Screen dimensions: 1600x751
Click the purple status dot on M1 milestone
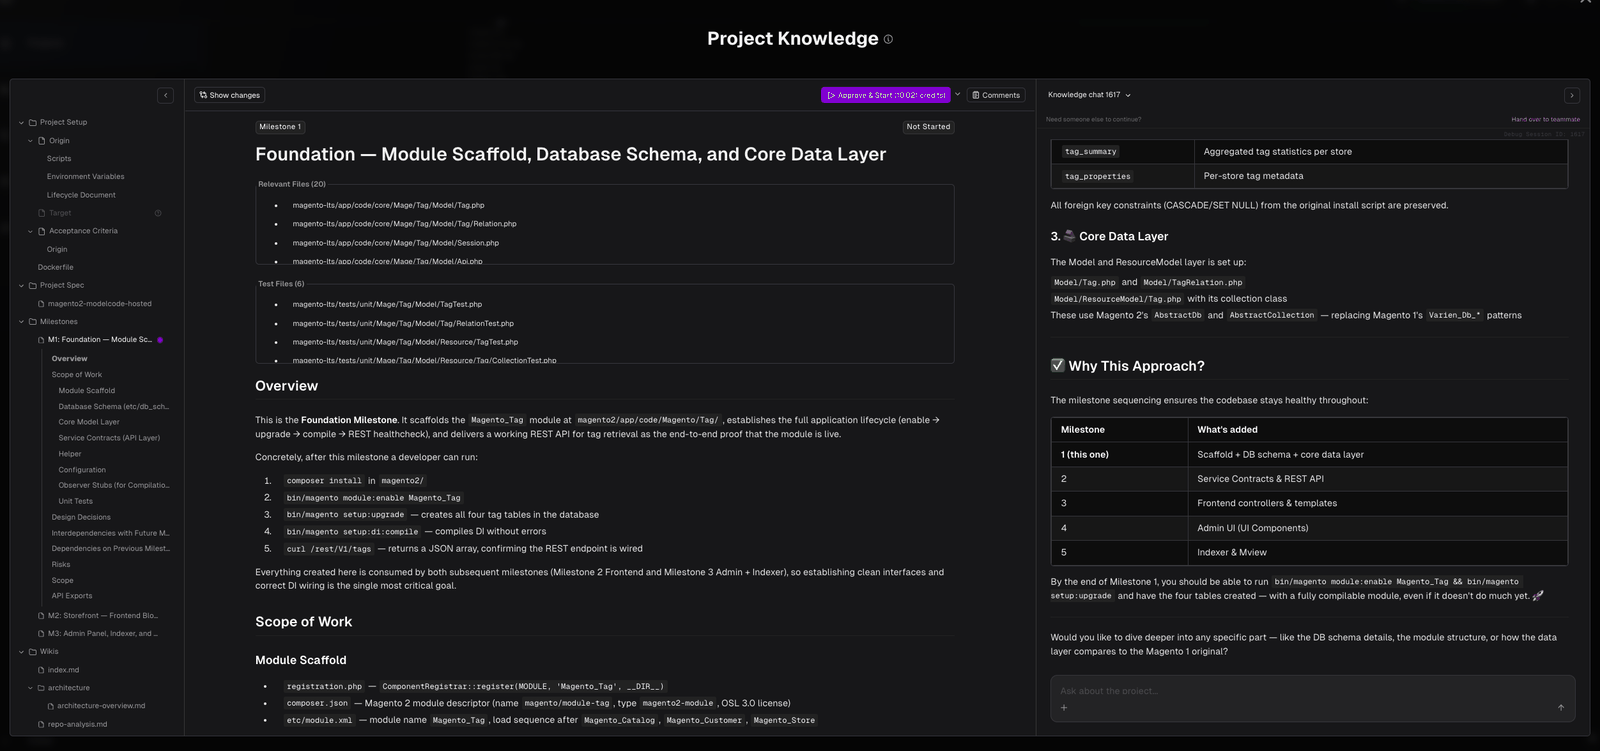[160, 340]
